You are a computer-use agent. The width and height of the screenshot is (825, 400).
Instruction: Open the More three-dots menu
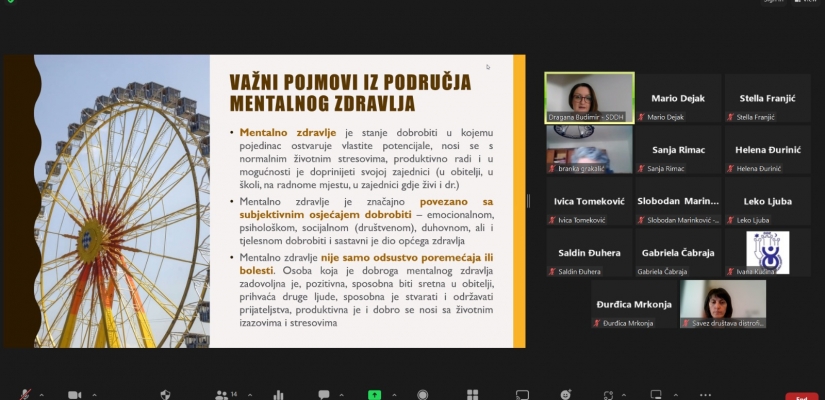pyautogui.click(x=706, y=395)
